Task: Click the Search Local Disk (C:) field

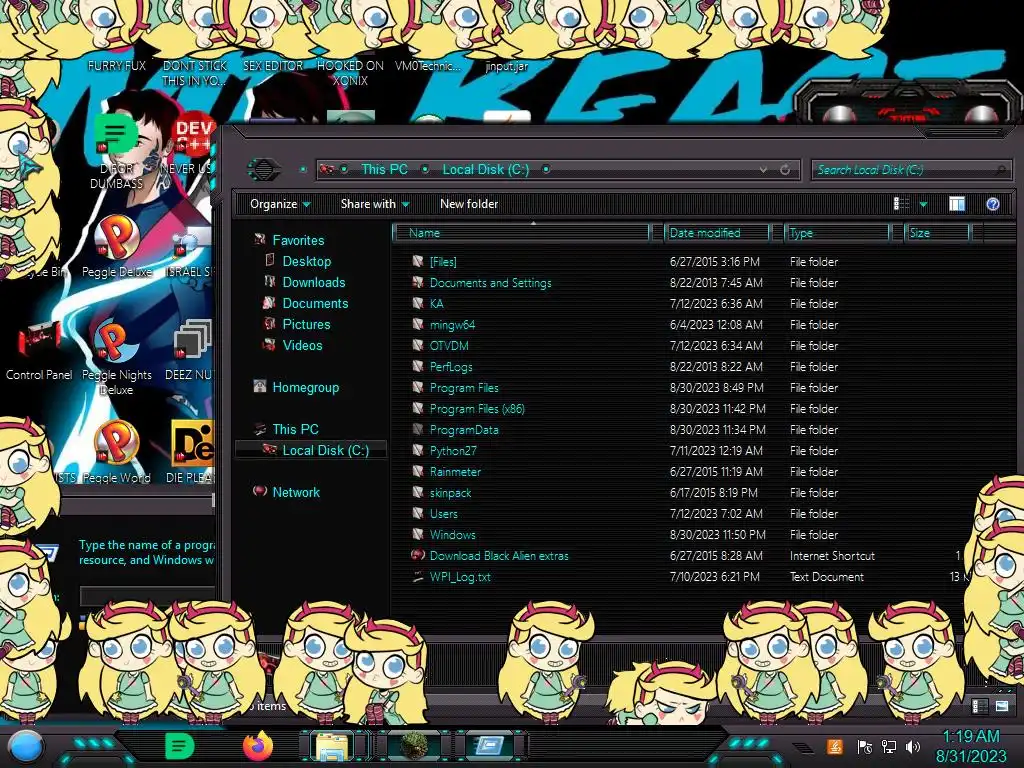Action: [910, 170]
